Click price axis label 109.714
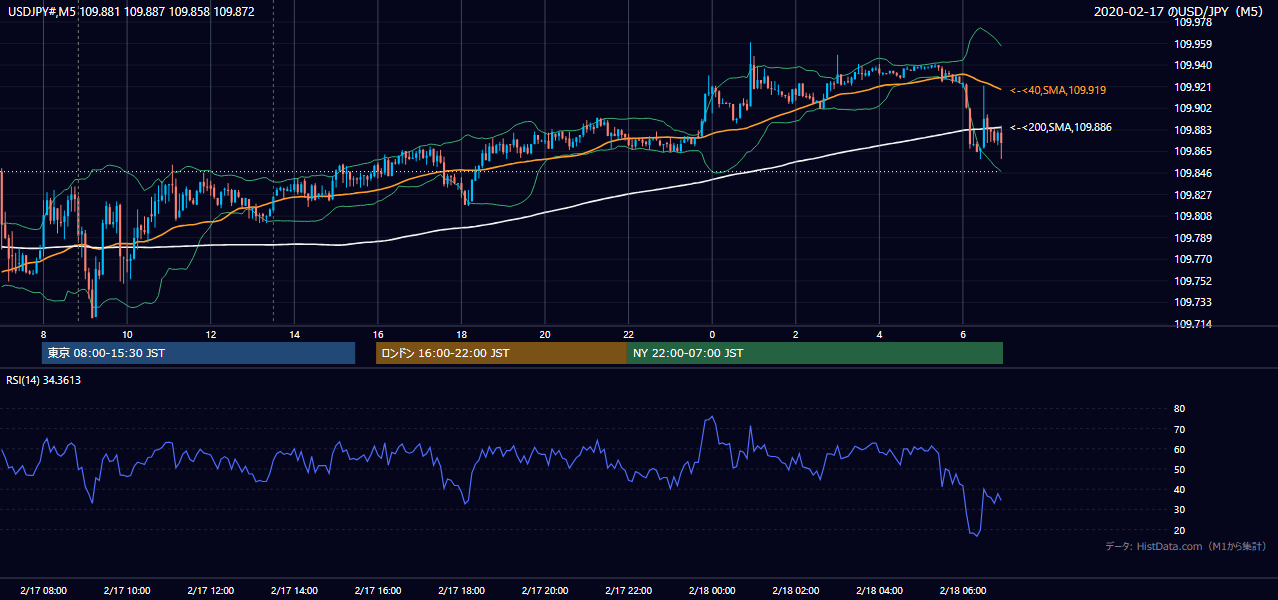 [x=1192, y=324]
